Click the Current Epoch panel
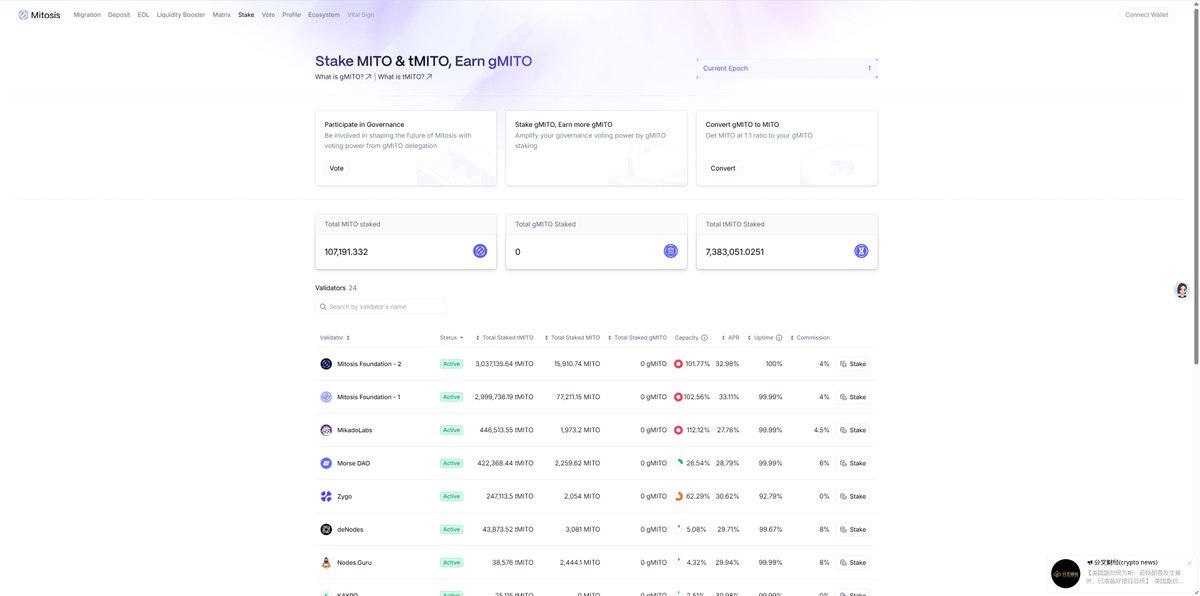 click(x=787, y=68)
